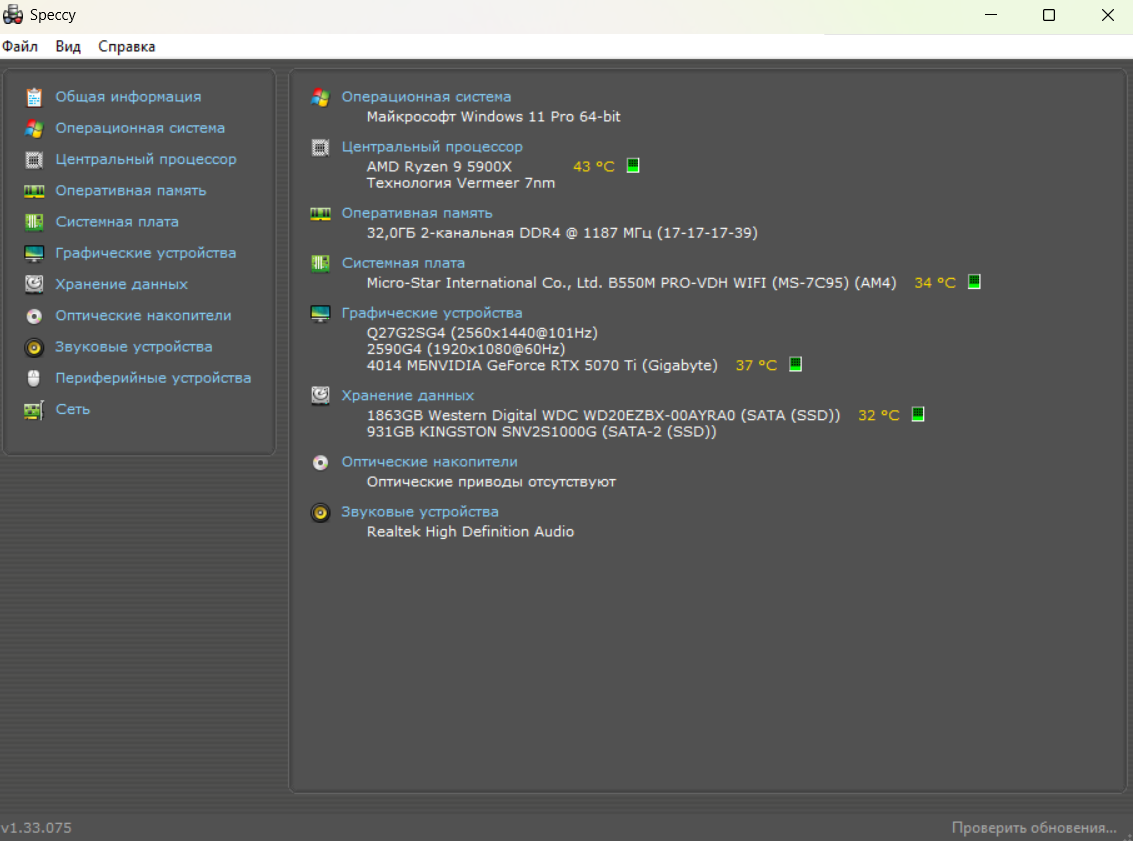
Task: Click the green indicator next to CPU 43 °C
Action: tap(633, 165)
